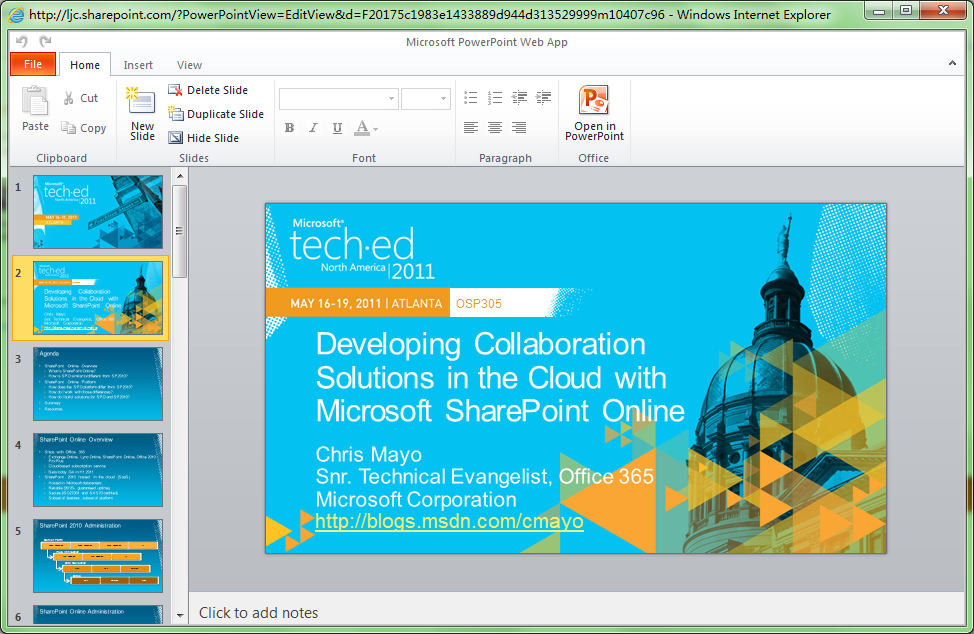Cut the selection with Cut
The image size is (974, 634).
click(81, 97)
